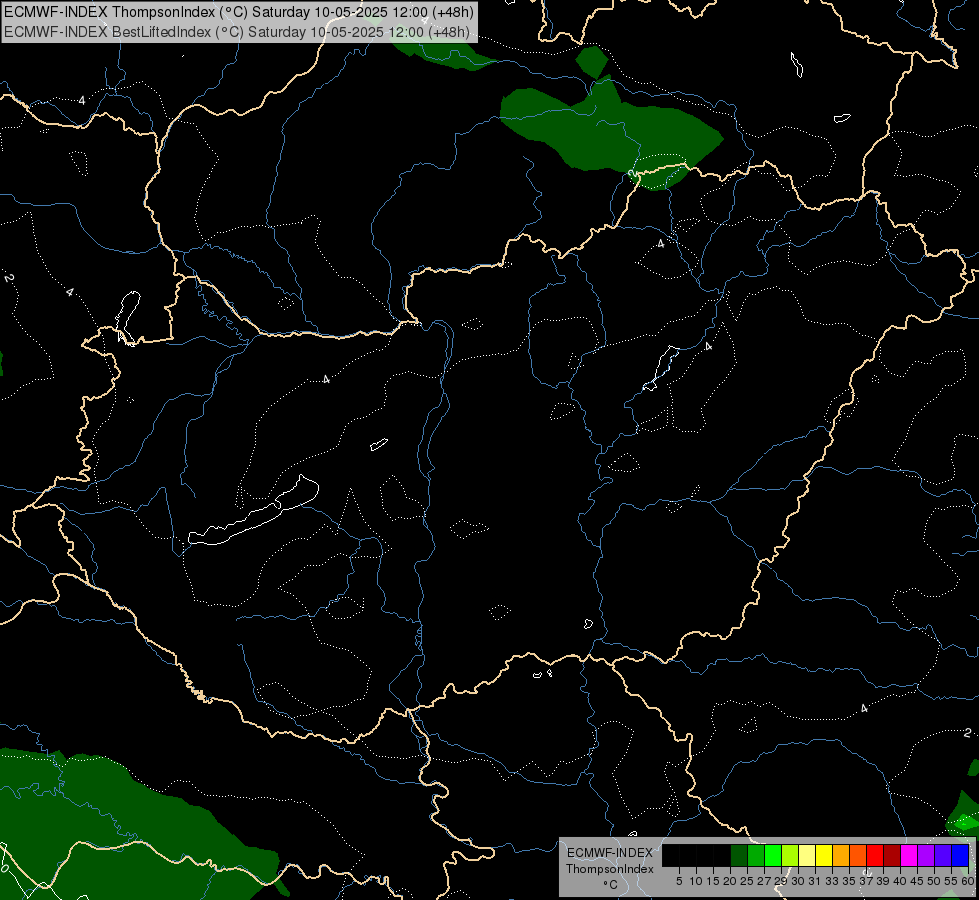
Task: Click the blue 55–60 legend swatch
Action: [960, 856]
